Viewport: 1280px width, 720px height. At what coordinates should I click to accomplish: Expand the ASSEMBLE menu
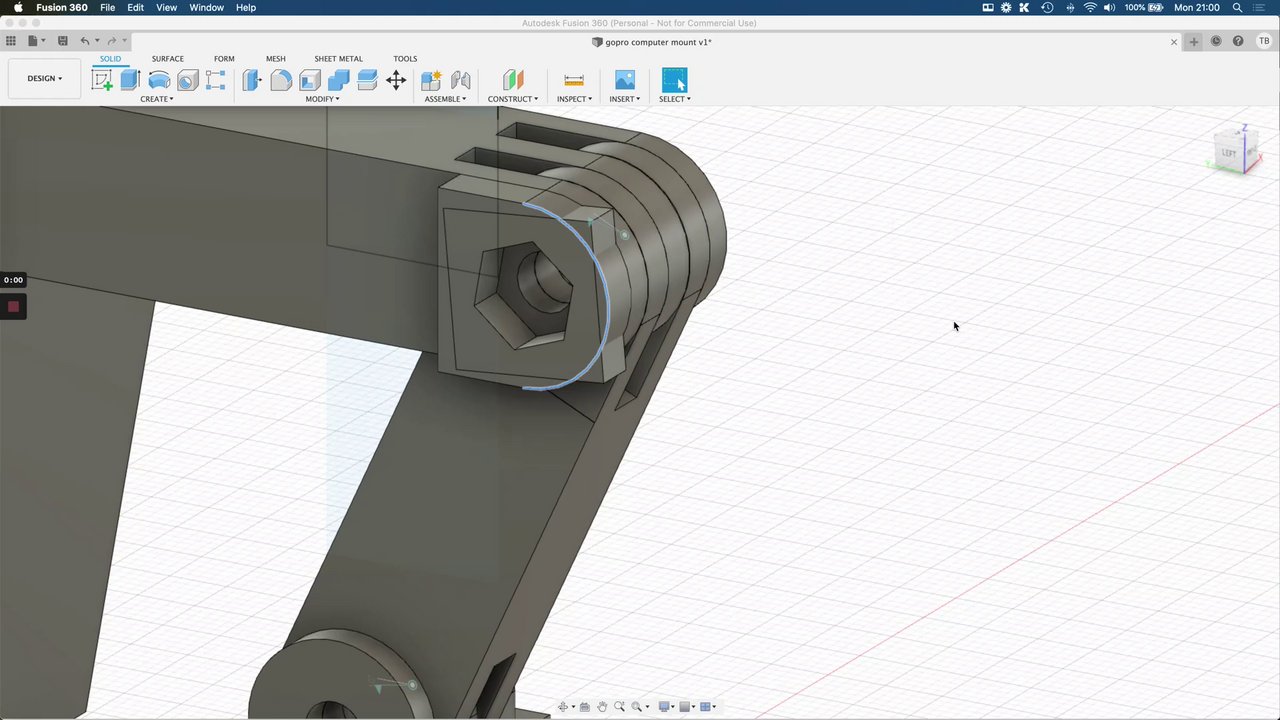point(445,99)
